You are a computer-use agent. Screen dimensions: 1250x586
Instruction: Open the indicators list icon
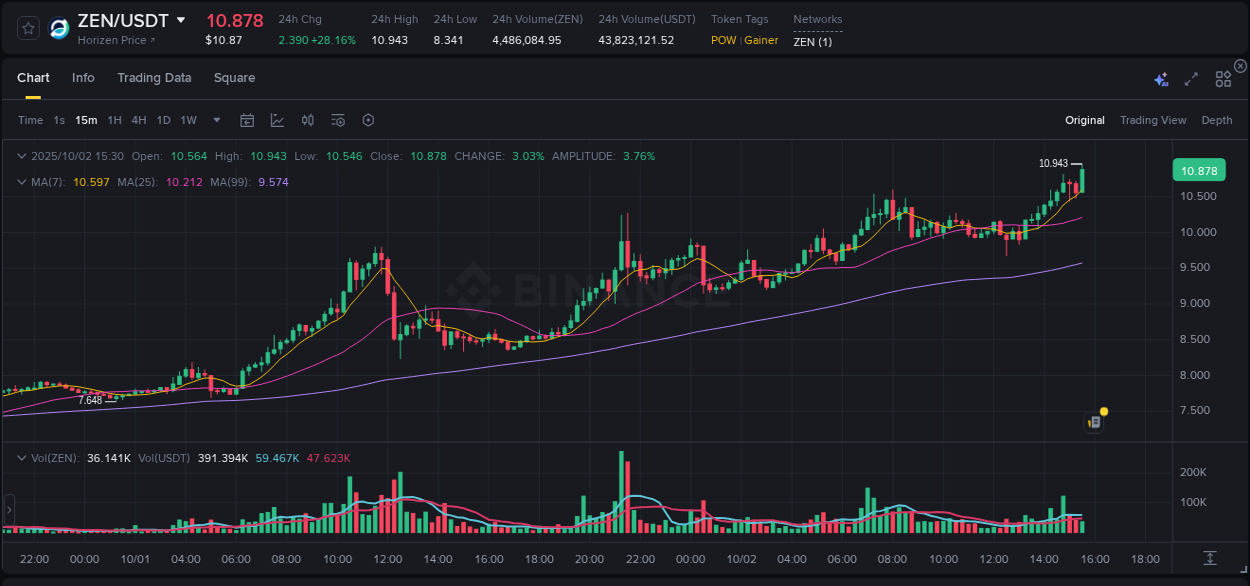click(337, 120)
